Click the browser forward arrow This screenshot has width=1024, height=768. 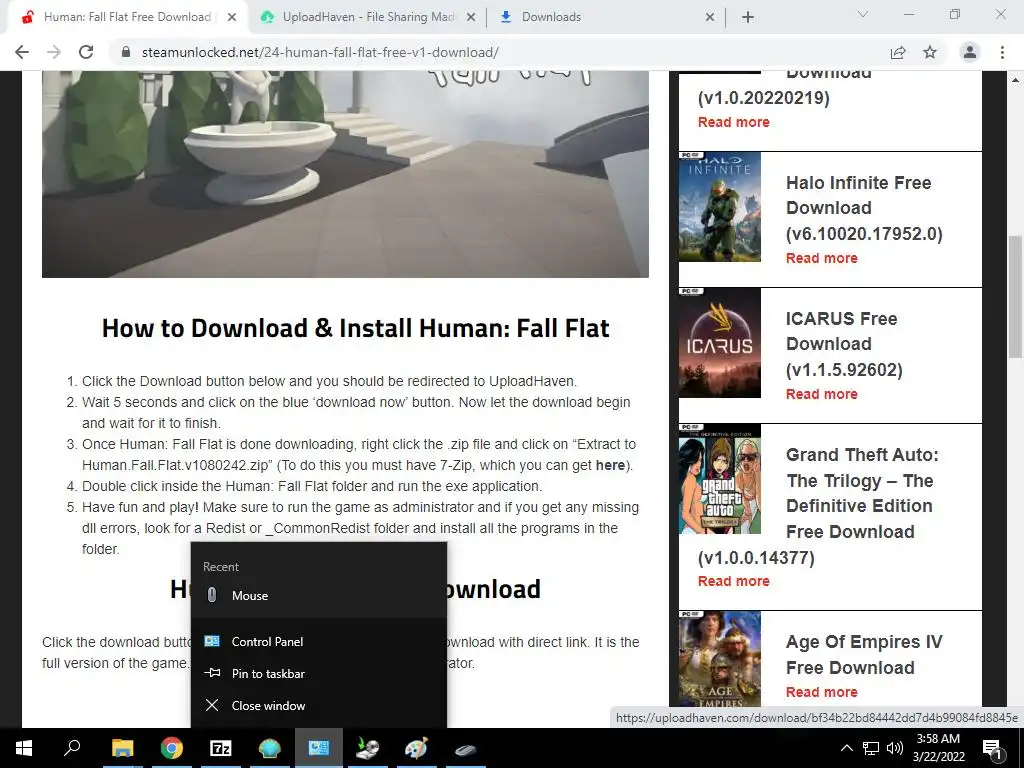(54, 52)
